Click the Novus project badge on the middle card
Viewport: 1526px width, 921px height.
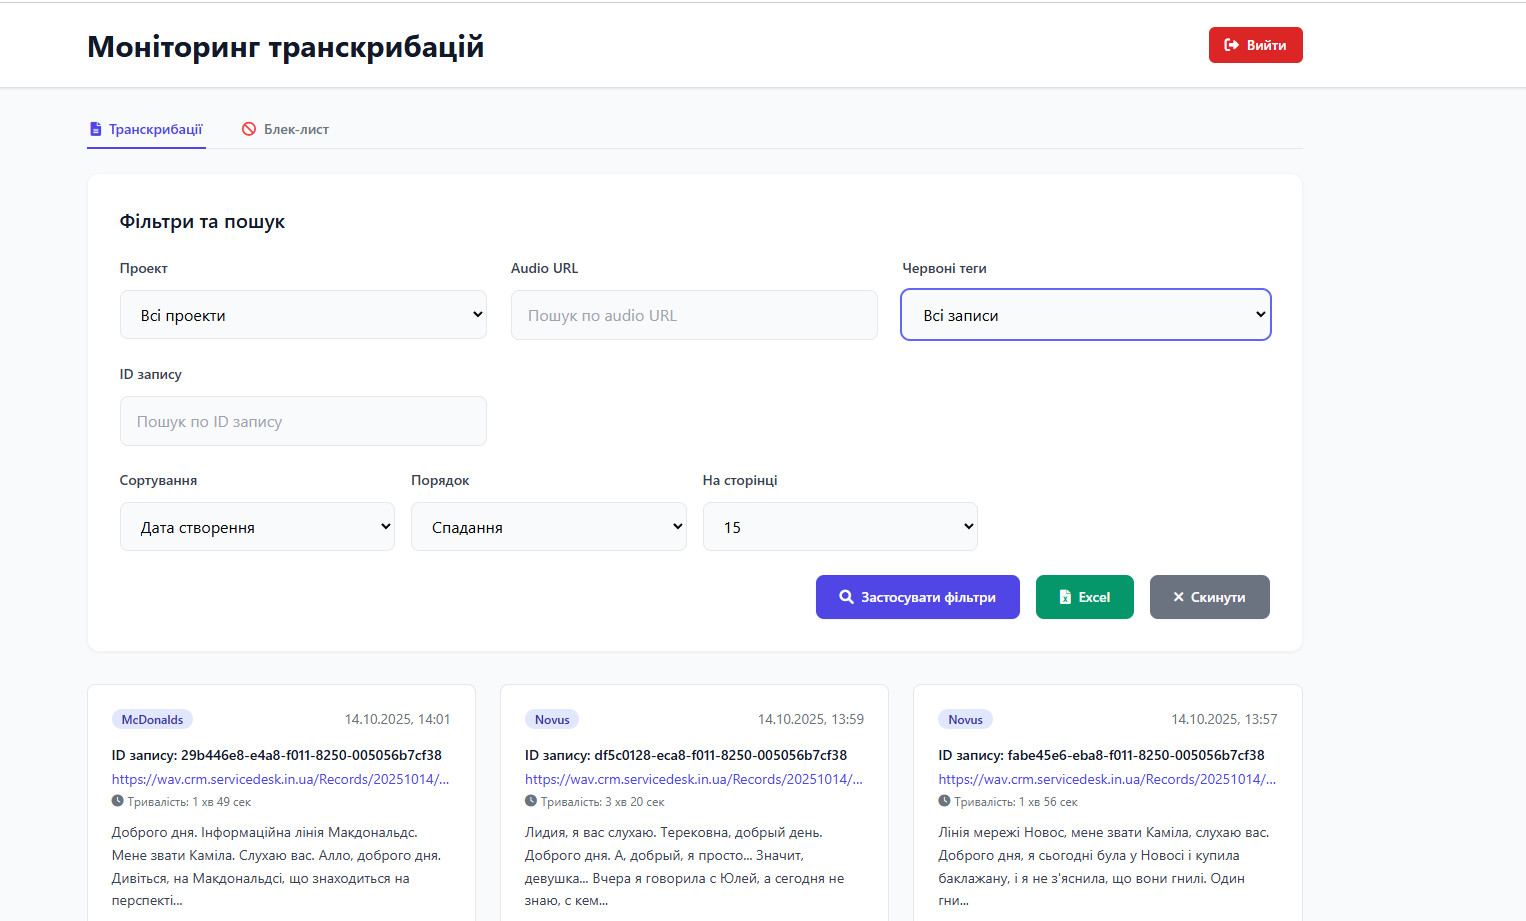(552, 719)
